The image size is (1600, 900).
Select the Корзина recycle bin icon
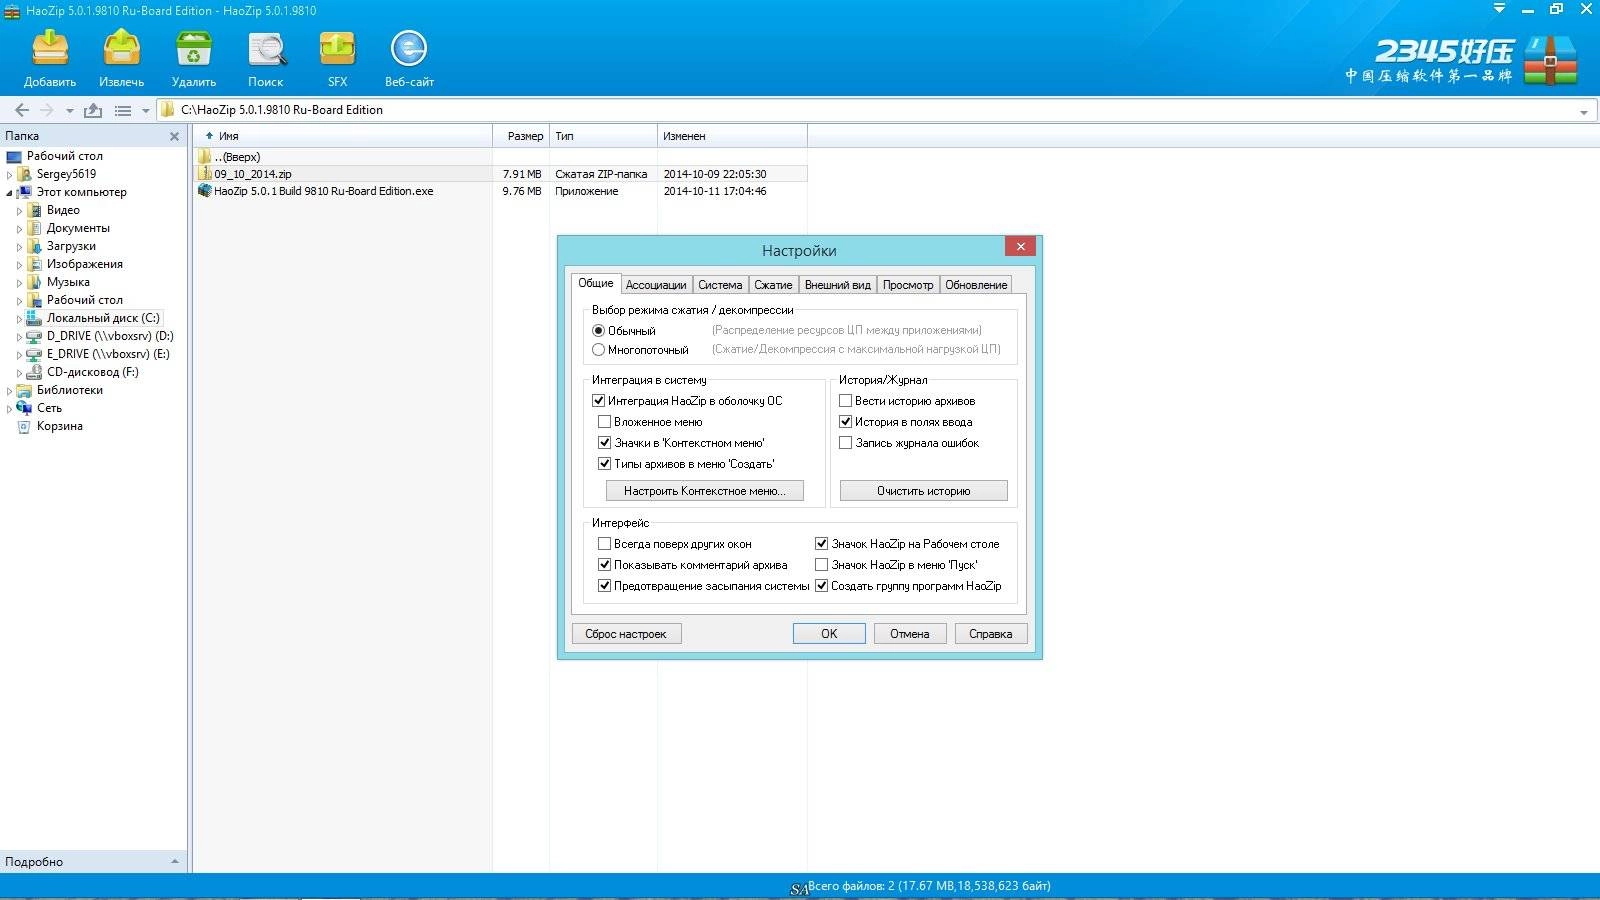tap(24, 426)
